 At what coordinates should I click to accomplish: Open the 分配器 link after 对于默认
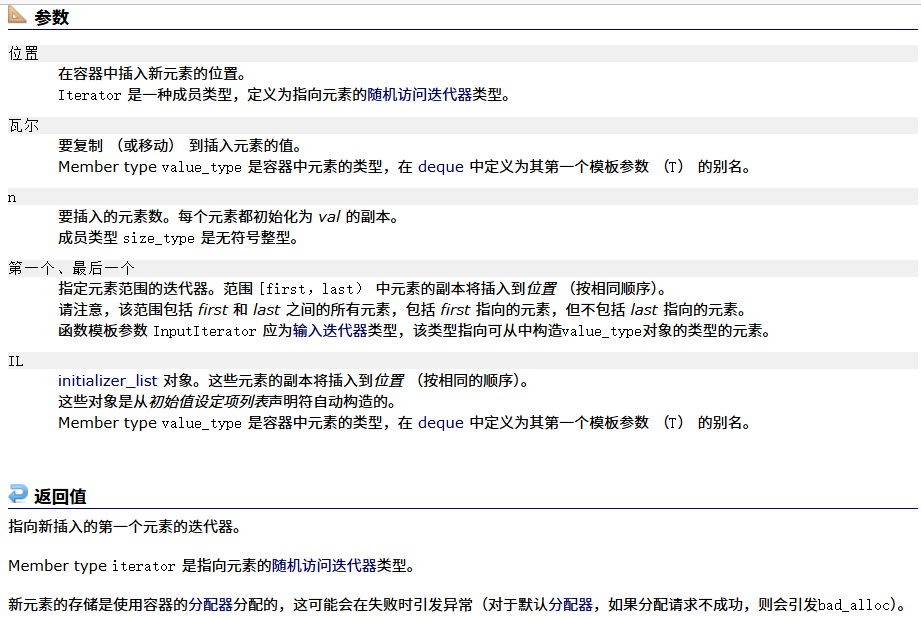pyautogui.click(x=570, y=605)
